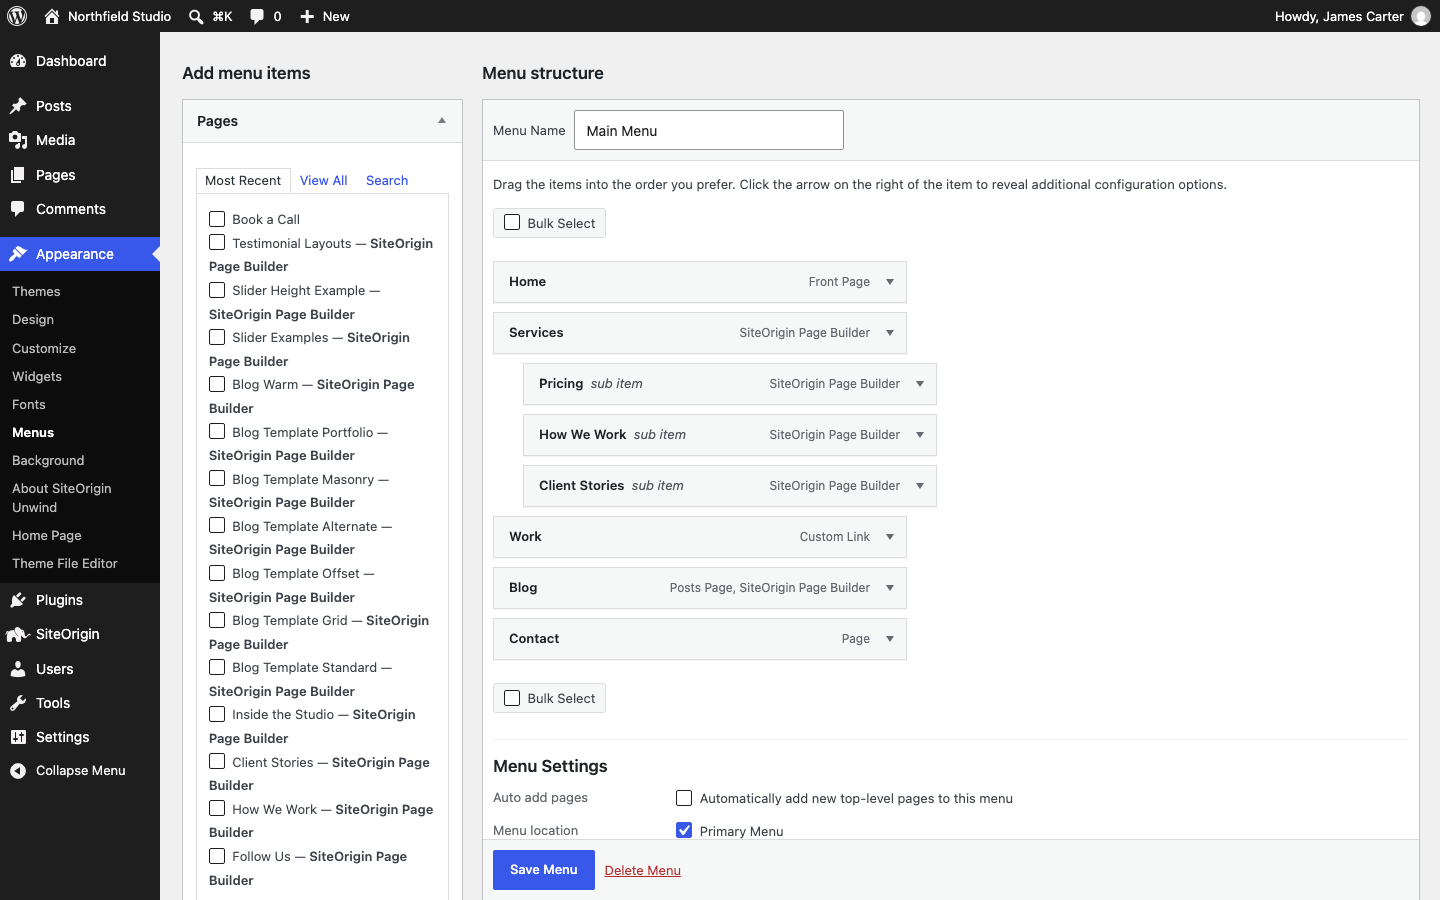This screenshot has height=900, width=1440.
Task: Click the Pages icon in sidebar
Action: pyautogui.click(x=18, y=175)
